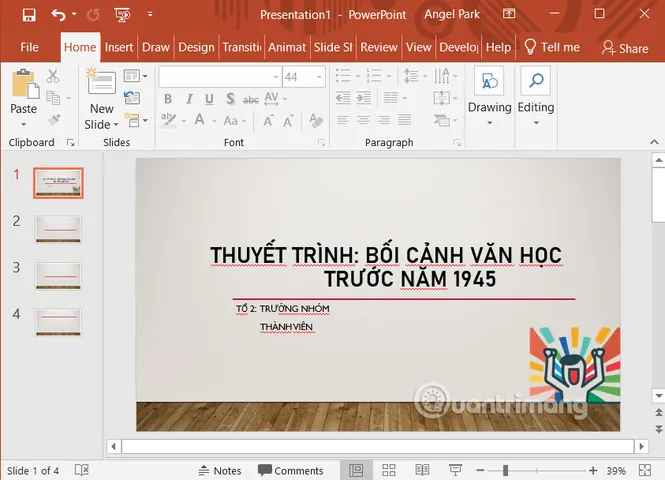Open the View tab

point(419,47)
